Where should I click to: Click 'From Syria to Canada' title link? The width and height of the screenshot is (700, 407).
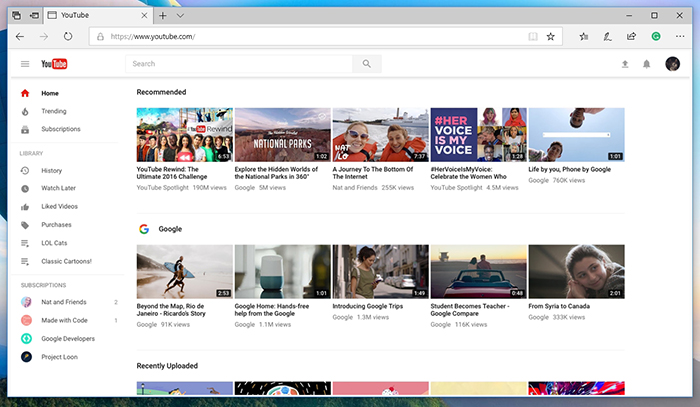coord(559,306)
